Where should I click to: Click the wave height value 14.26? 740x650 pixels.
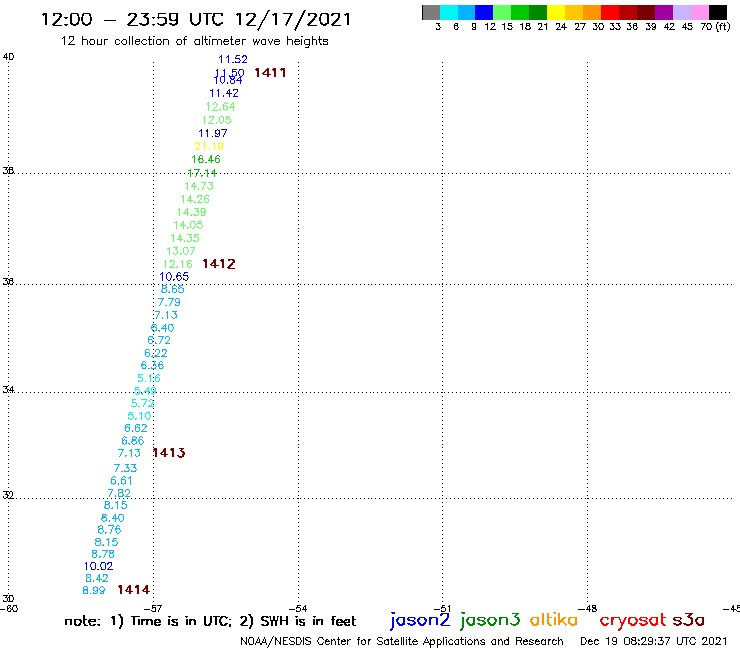(195, 199)
